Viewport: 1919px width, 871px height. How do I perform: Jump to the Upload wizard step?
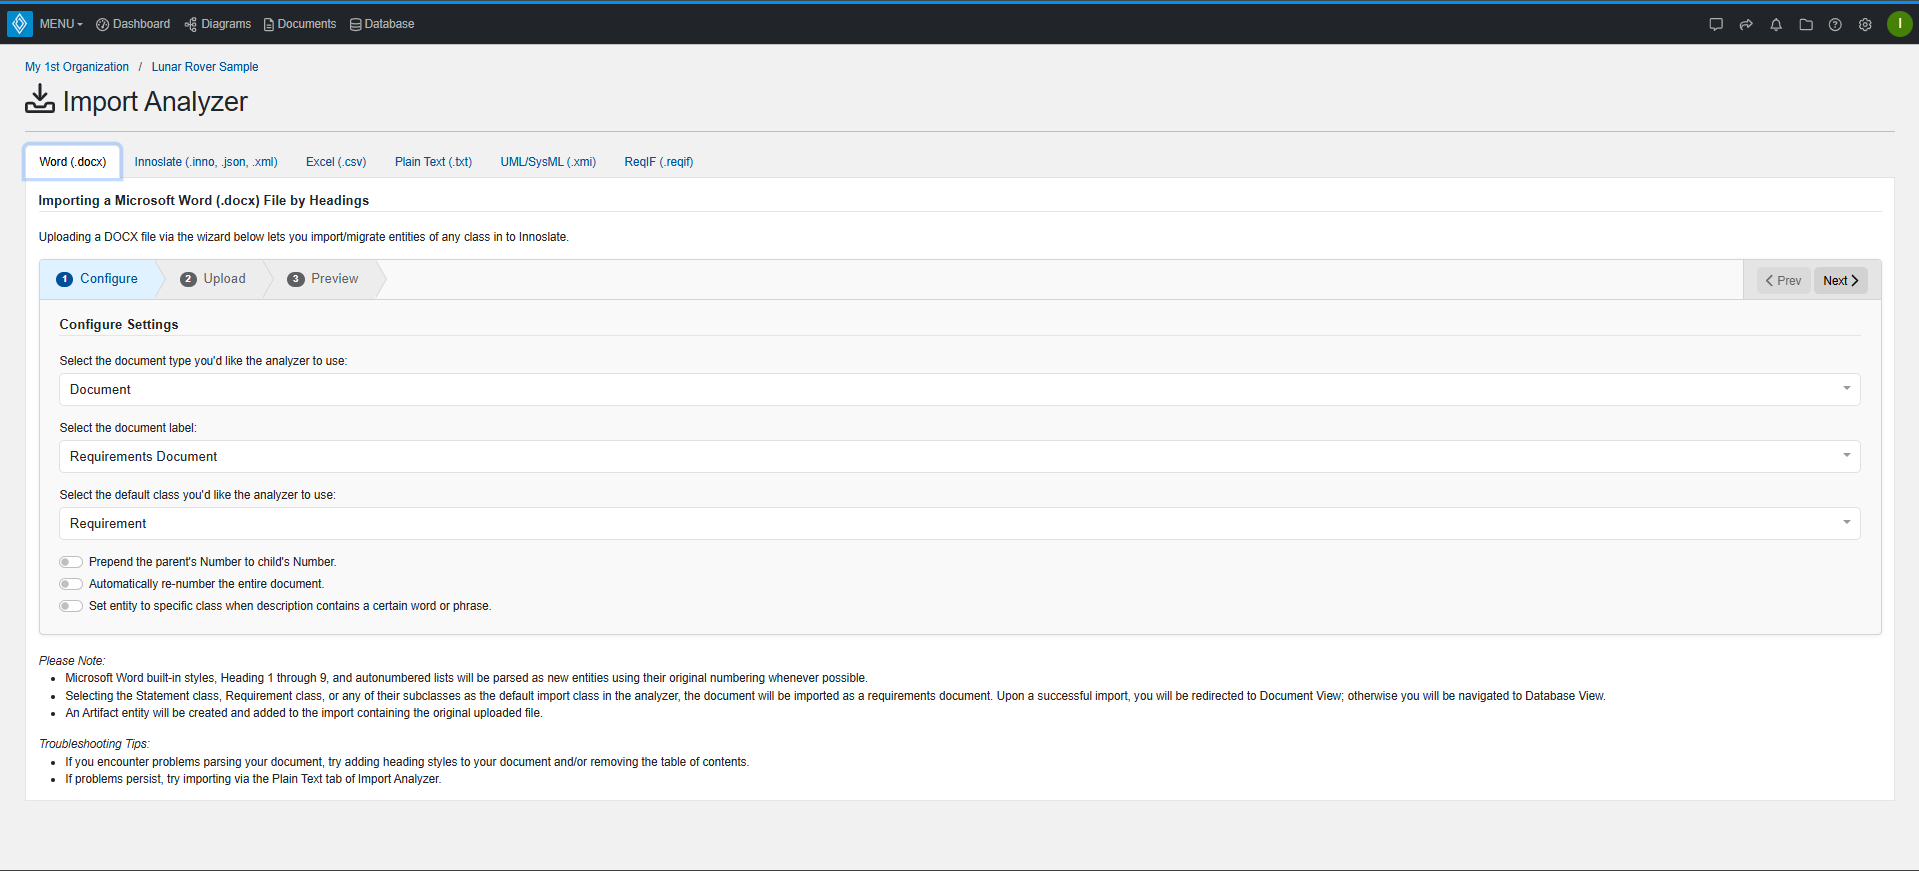[x=214, y=279]
